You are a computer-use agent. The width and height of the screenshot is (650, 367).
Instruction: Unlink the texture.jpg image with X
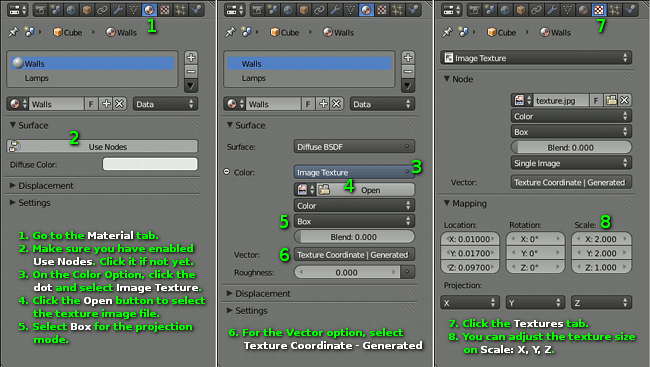(625, 100)
